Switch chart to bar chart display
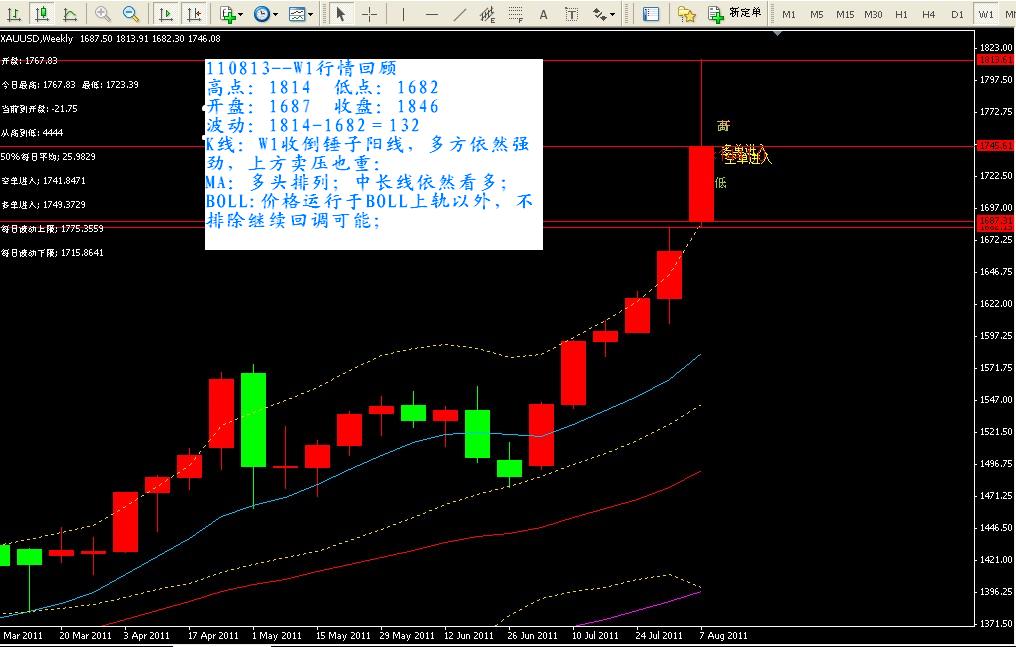Viewport: 1016px width, 647px height. tap(13, 14)
